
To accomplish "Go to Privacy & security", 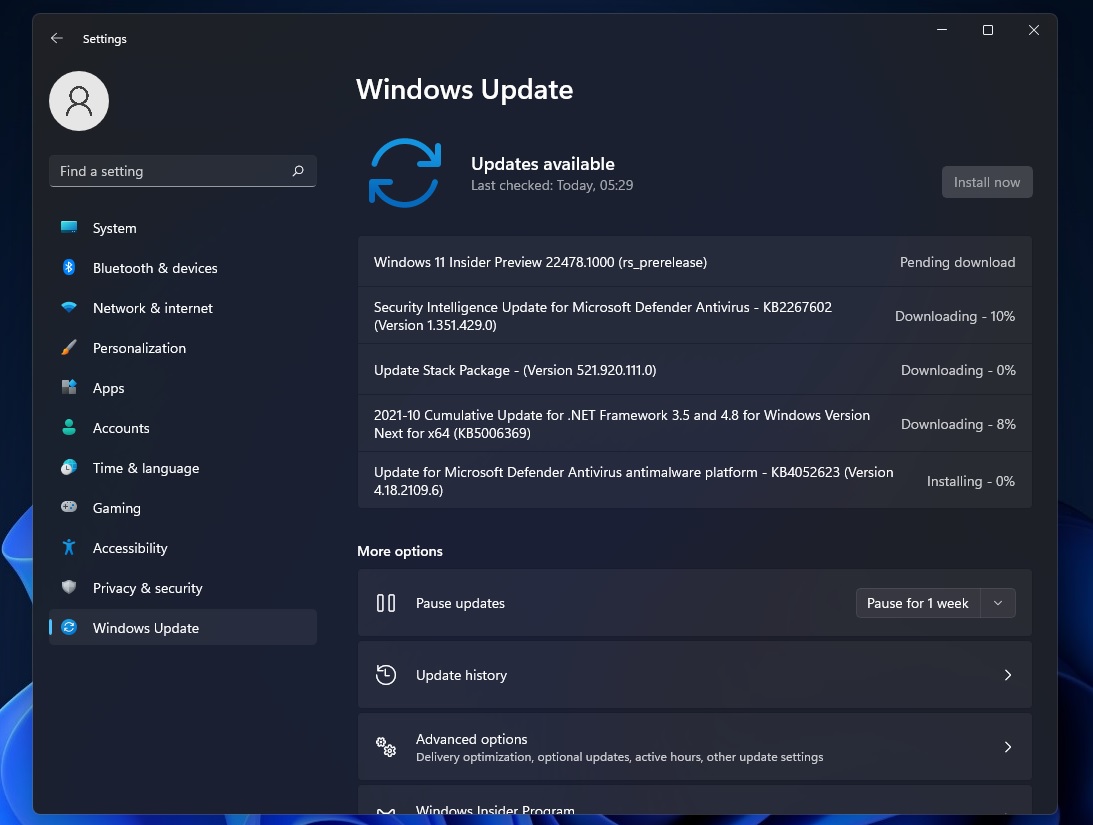I will tap(183, 588).
